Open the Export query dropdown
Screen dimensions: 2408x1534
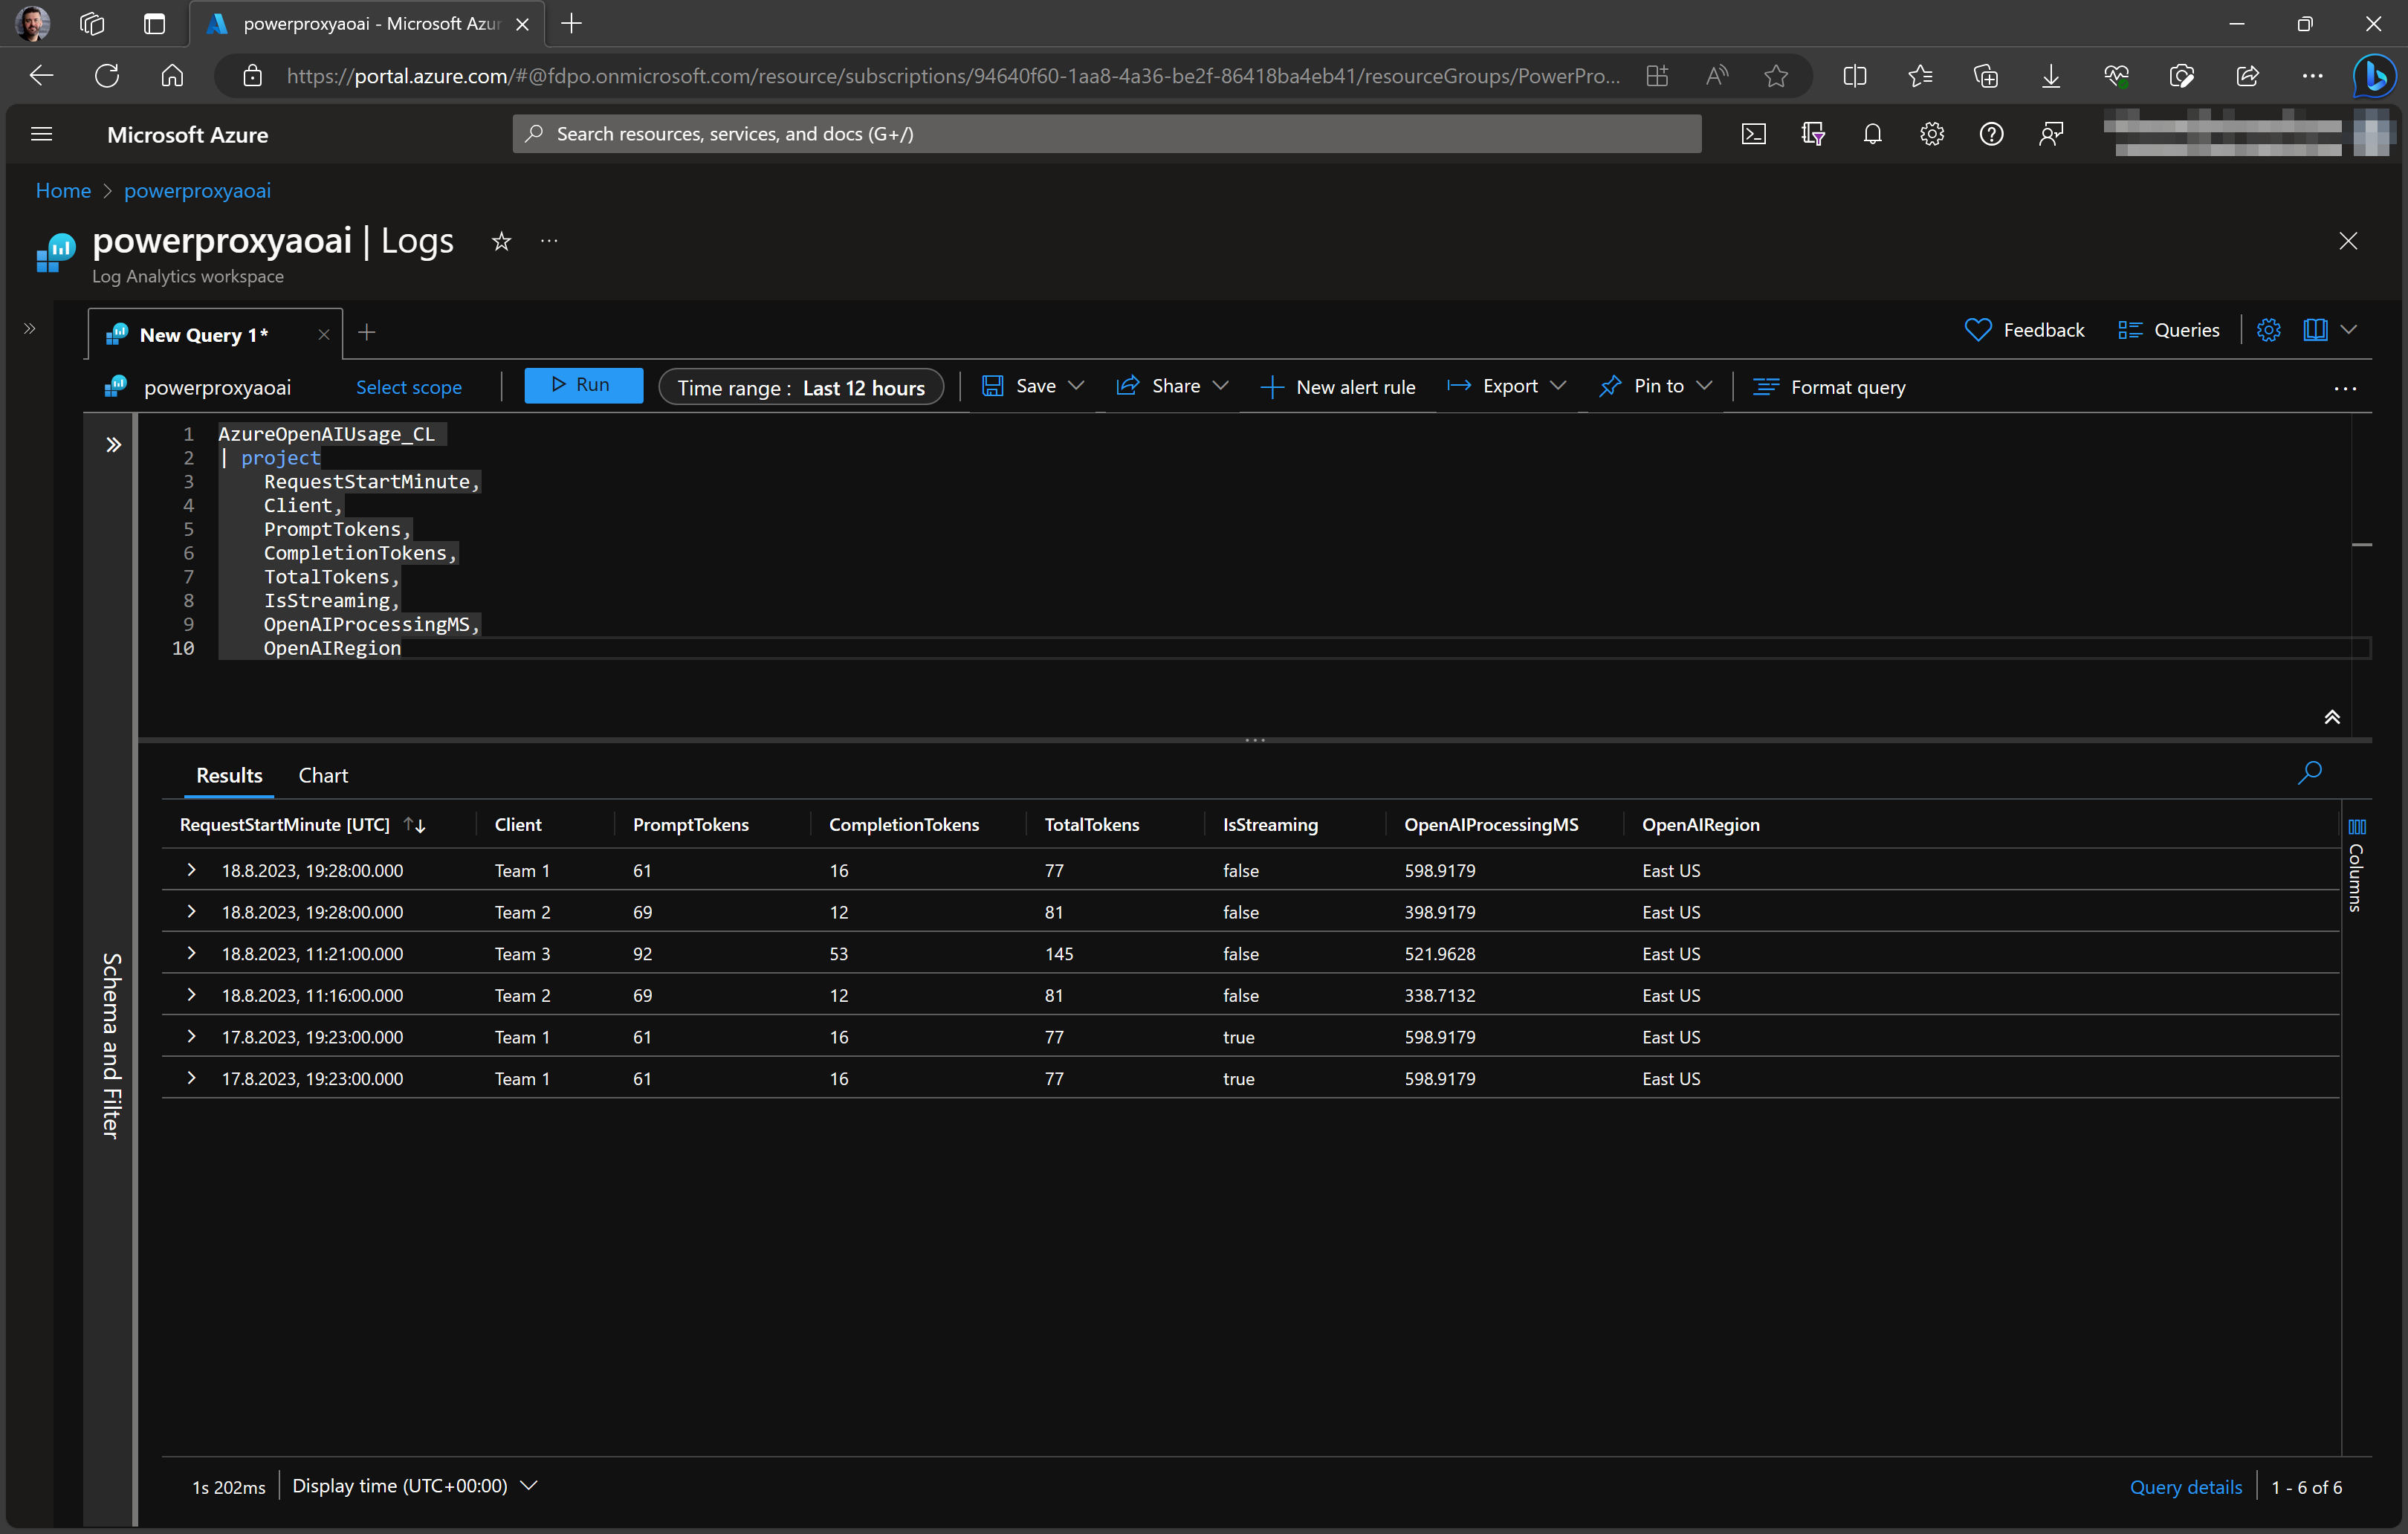coord(1504,384)
